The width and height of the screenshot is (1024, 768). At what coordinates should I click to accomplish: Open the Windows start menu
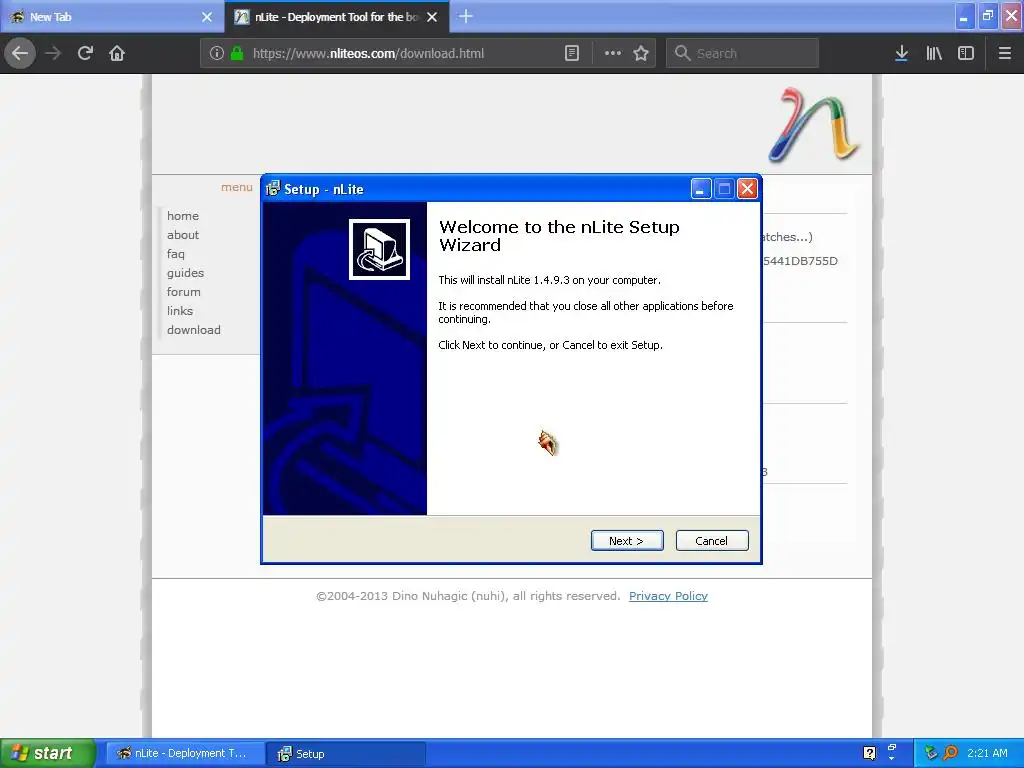point(47,753)
